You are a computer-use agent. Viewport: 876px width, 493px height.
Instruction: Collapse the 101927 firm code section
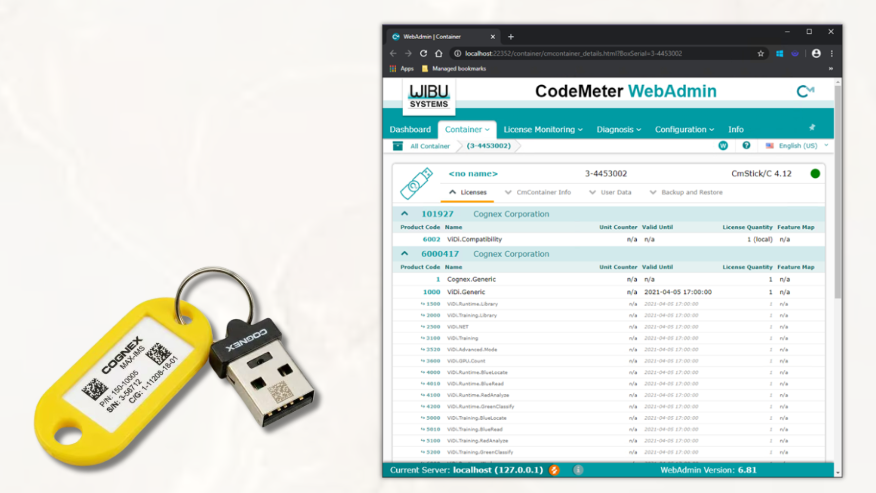404,214
